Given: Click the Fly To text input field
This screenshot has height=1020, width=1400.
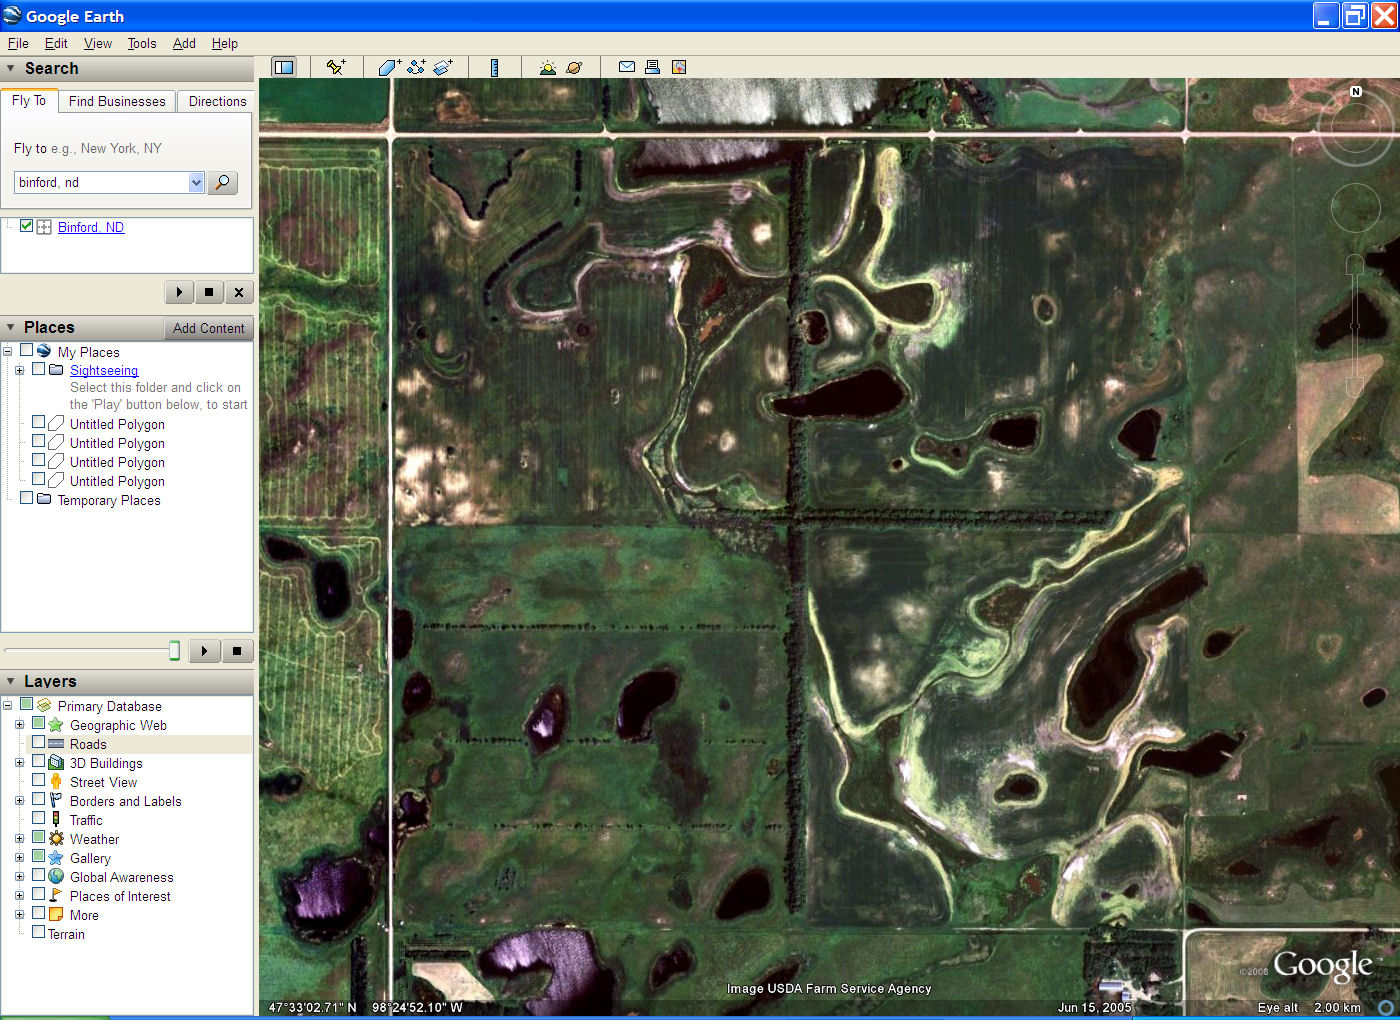Looking at the screenshot, I should (x=101, y=182).
